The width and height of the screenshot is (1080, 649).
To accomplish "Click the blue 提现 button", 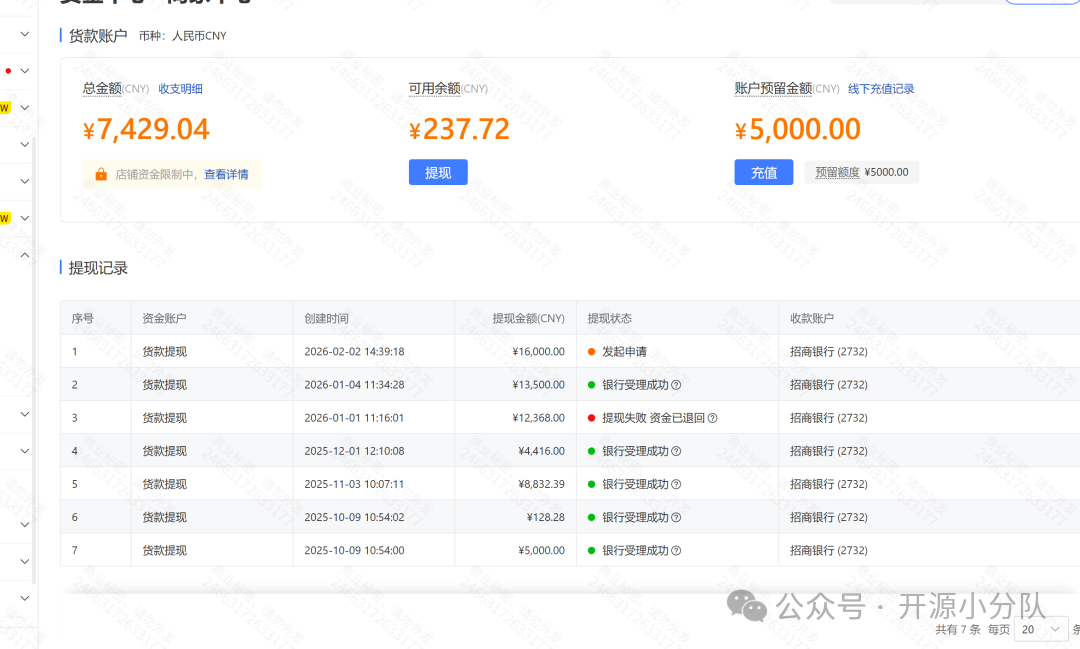I will coord(438,172).
